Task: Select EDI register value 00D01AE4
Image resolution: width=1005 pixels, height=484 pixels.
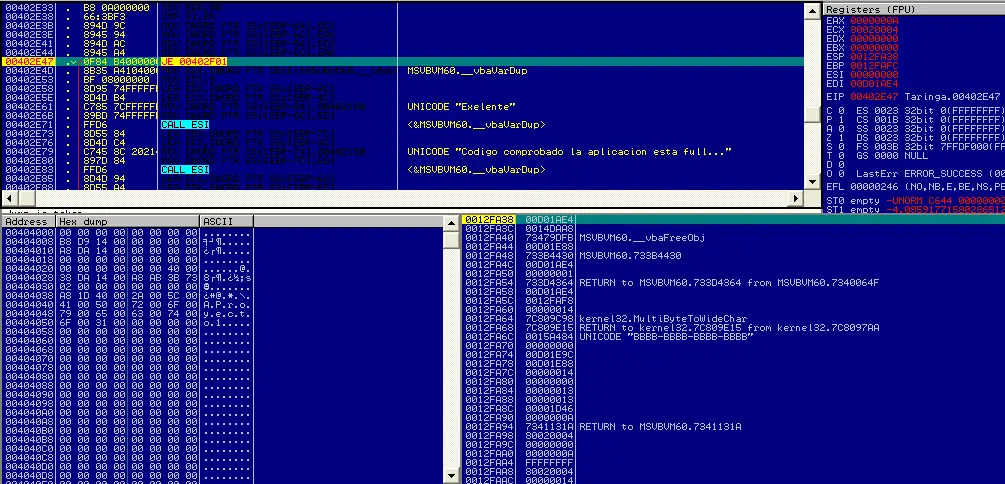Action: 874,83
